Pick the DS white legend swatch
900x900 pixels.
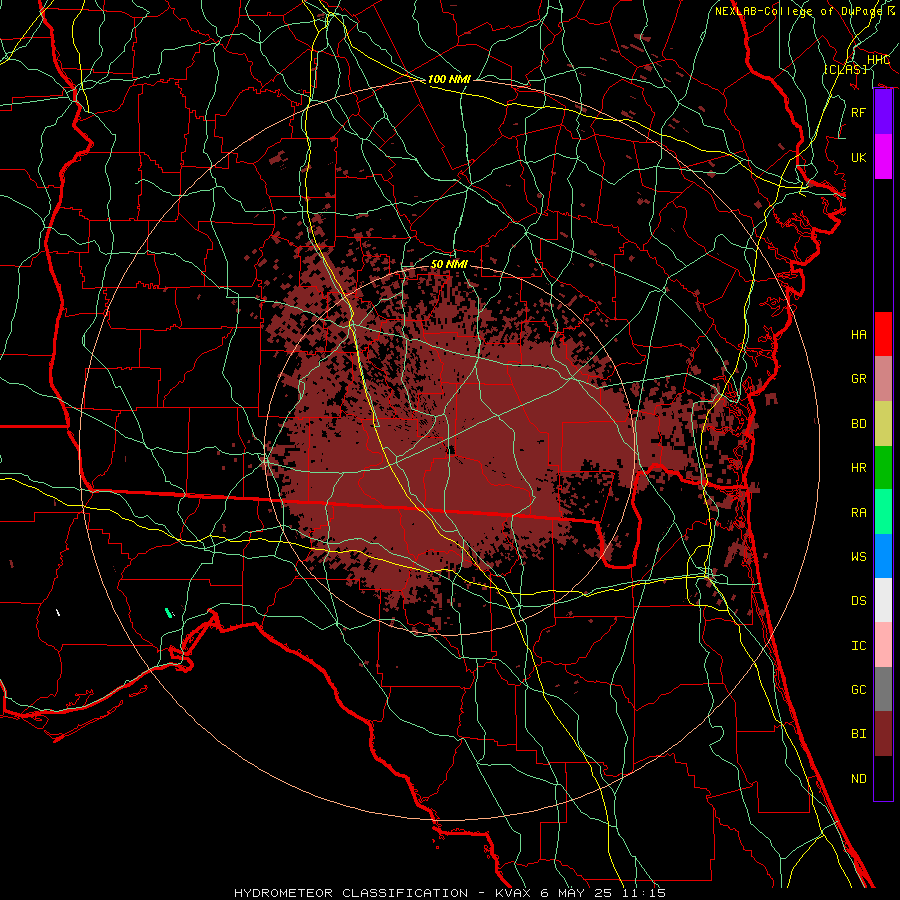click(x=883, y=600)
